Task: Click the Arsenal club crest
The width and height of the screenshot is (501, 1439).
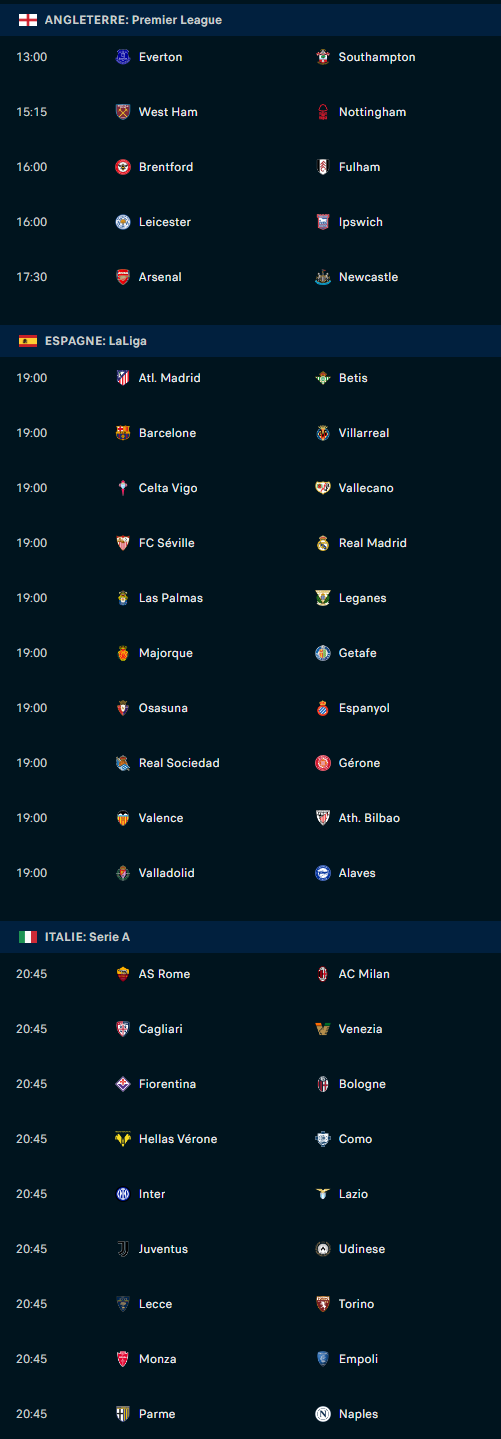Action: pyautogui.click(x=123, y=277)
